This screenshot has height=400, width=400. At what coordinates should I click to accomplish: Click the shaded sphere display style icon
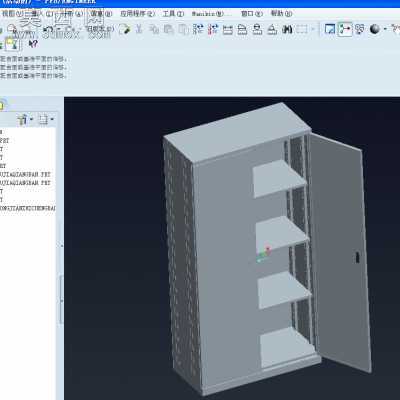tap(375, 29)
